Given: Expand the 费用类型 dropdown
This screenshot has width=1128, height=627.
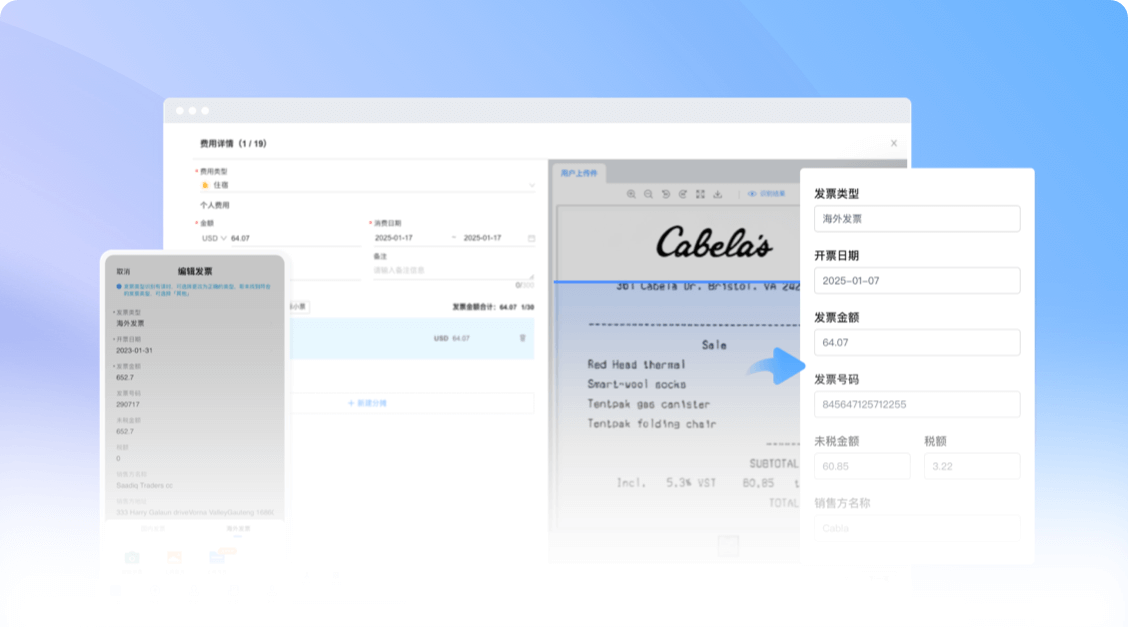Looking at the screenshot, I should coord(531,185).
